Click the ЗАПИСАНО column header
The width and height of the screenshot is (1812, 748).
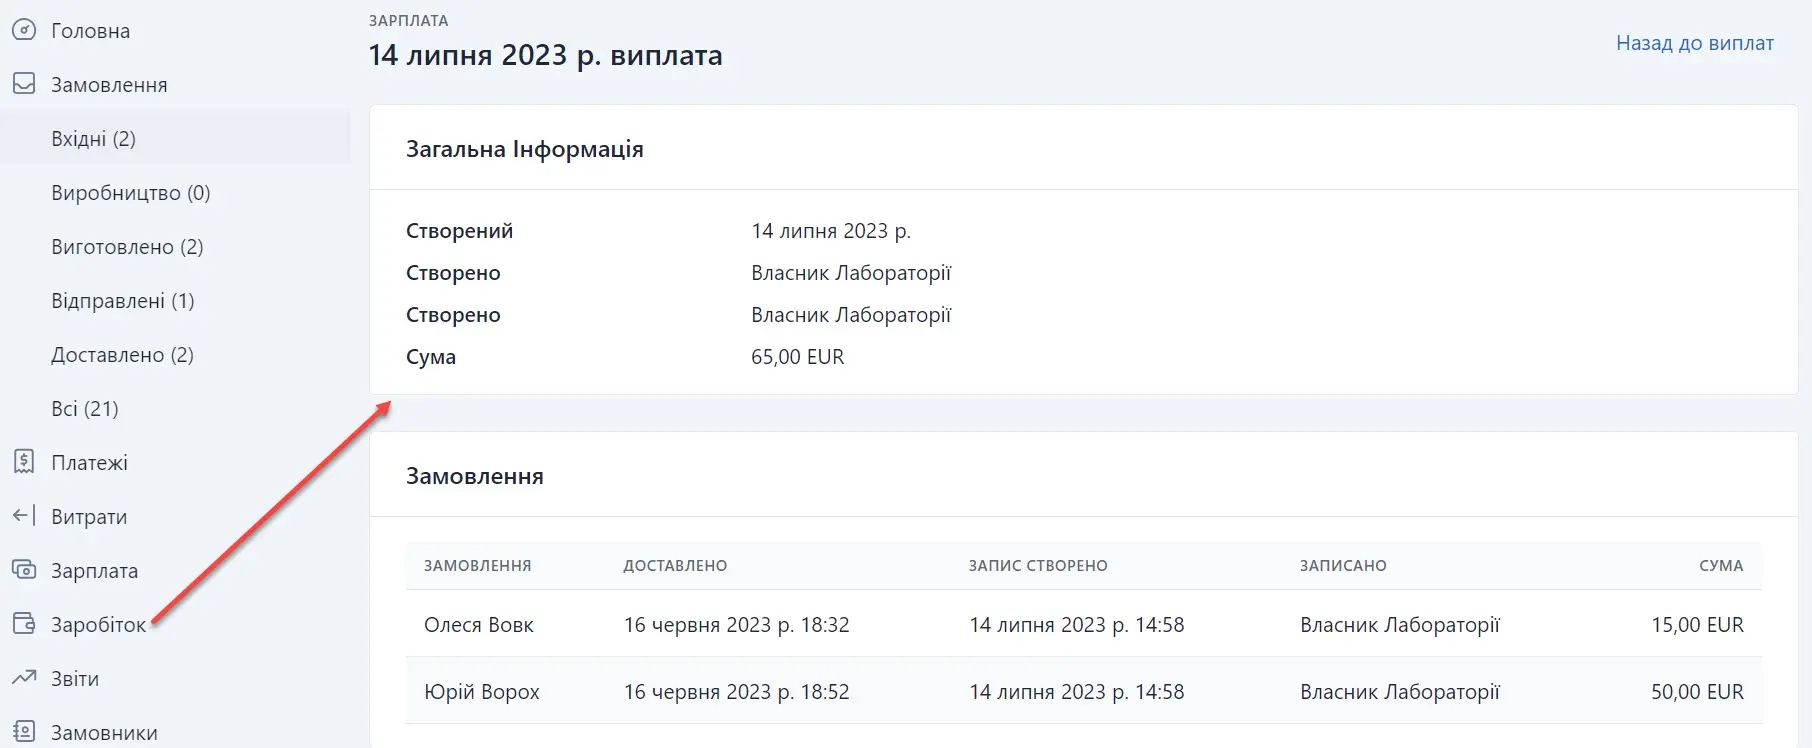pyautogui.click(x=1343, y=566)
